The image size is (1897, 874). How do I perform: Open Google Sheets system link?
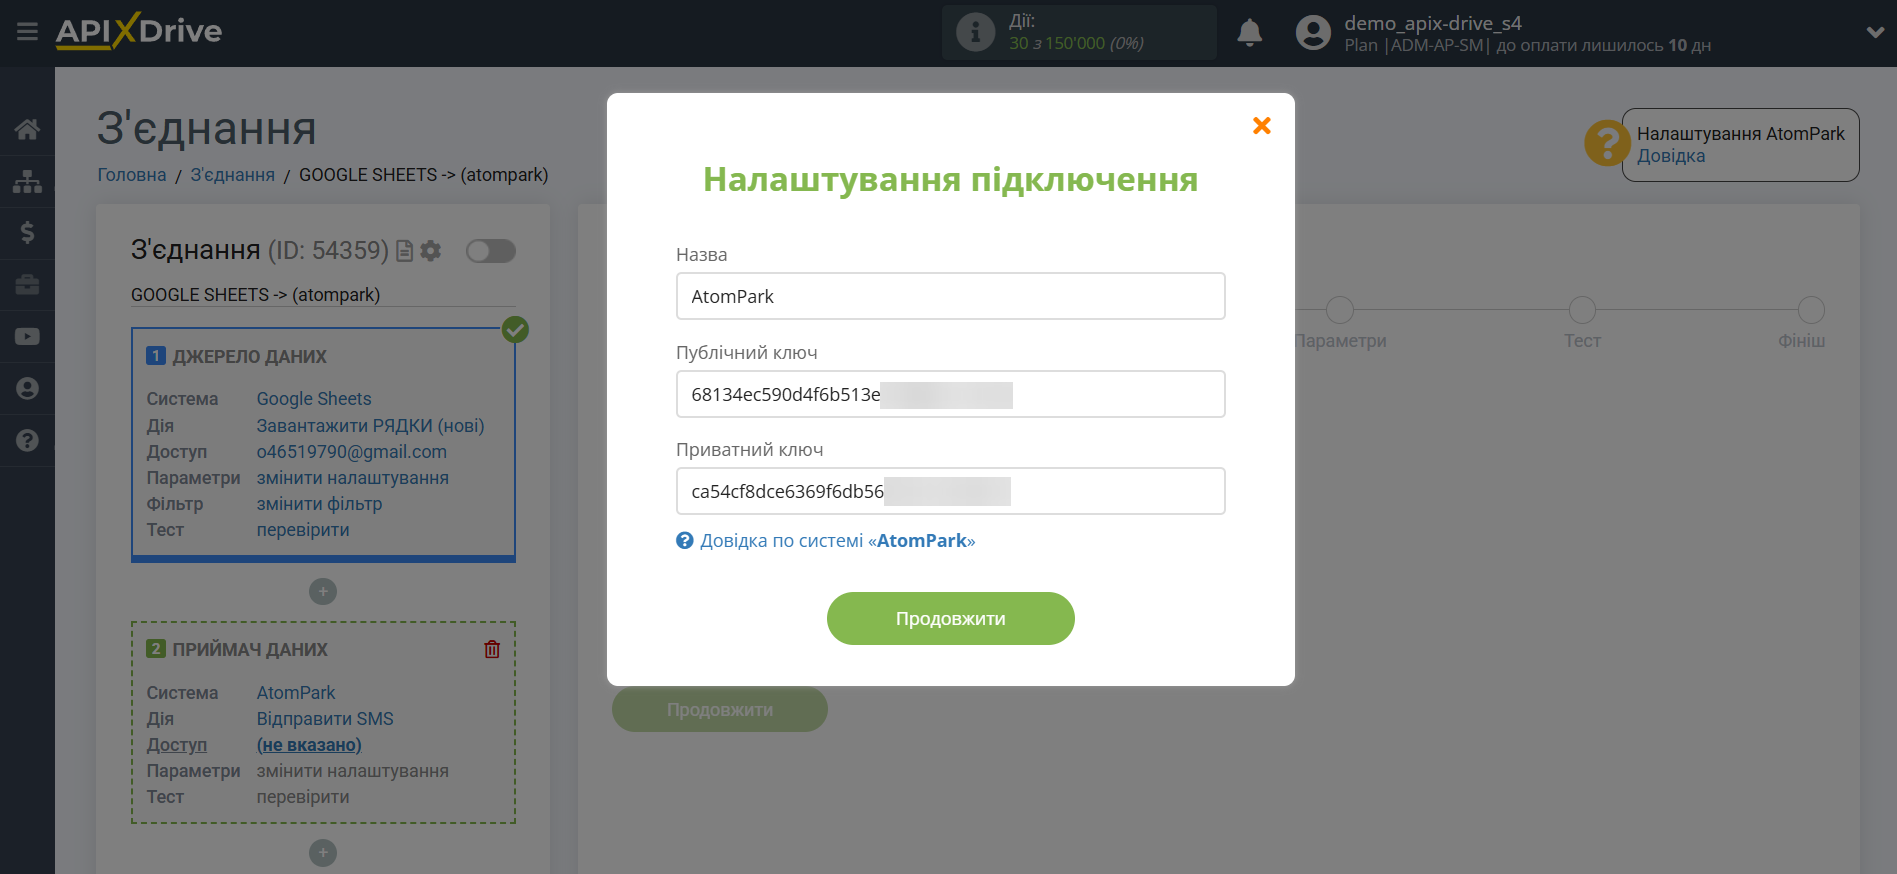pos(313,399)
